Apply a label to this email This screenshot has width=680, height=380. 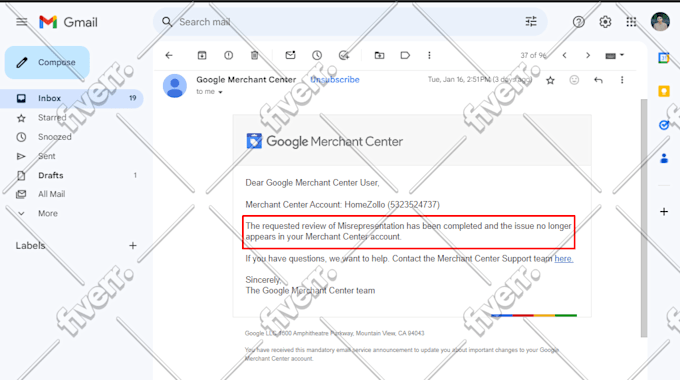(x=405, y=55)
